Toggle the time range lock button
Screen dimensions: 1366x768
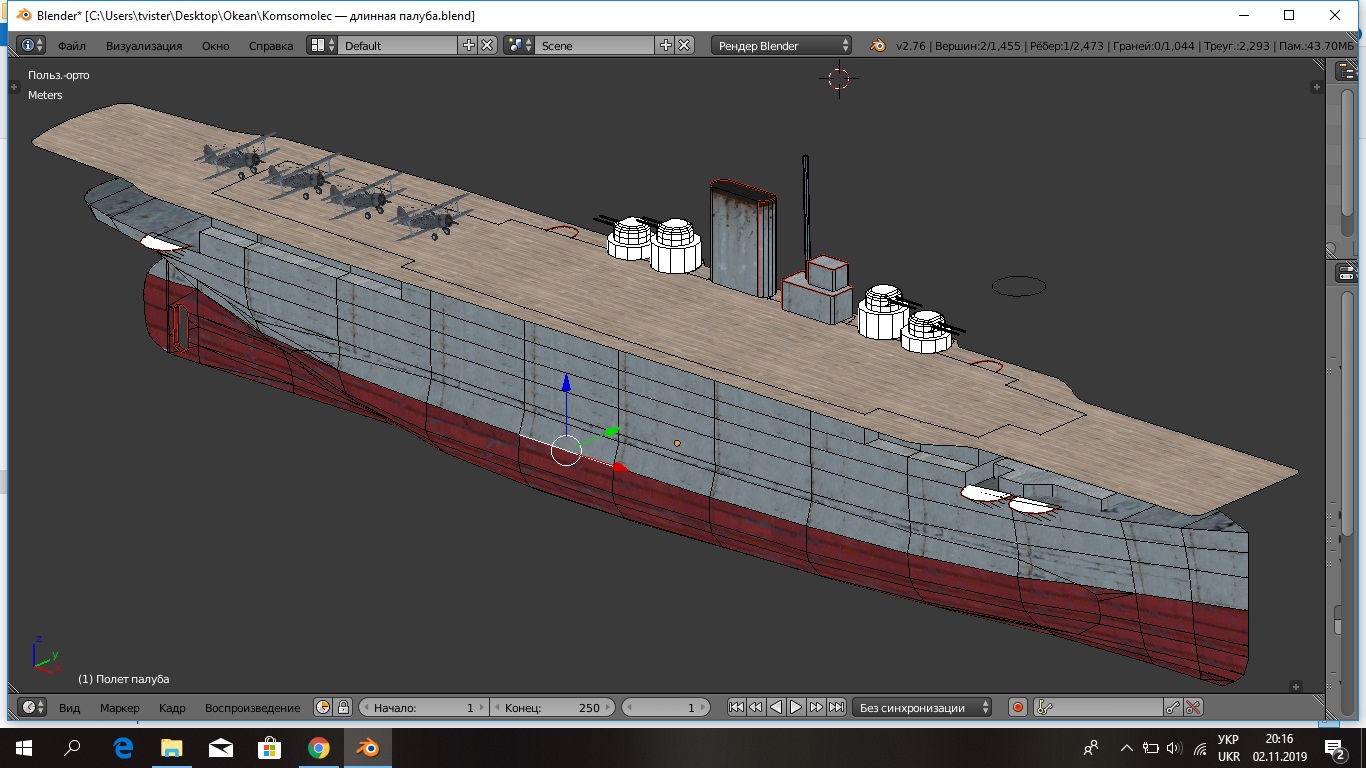point(343,707)
